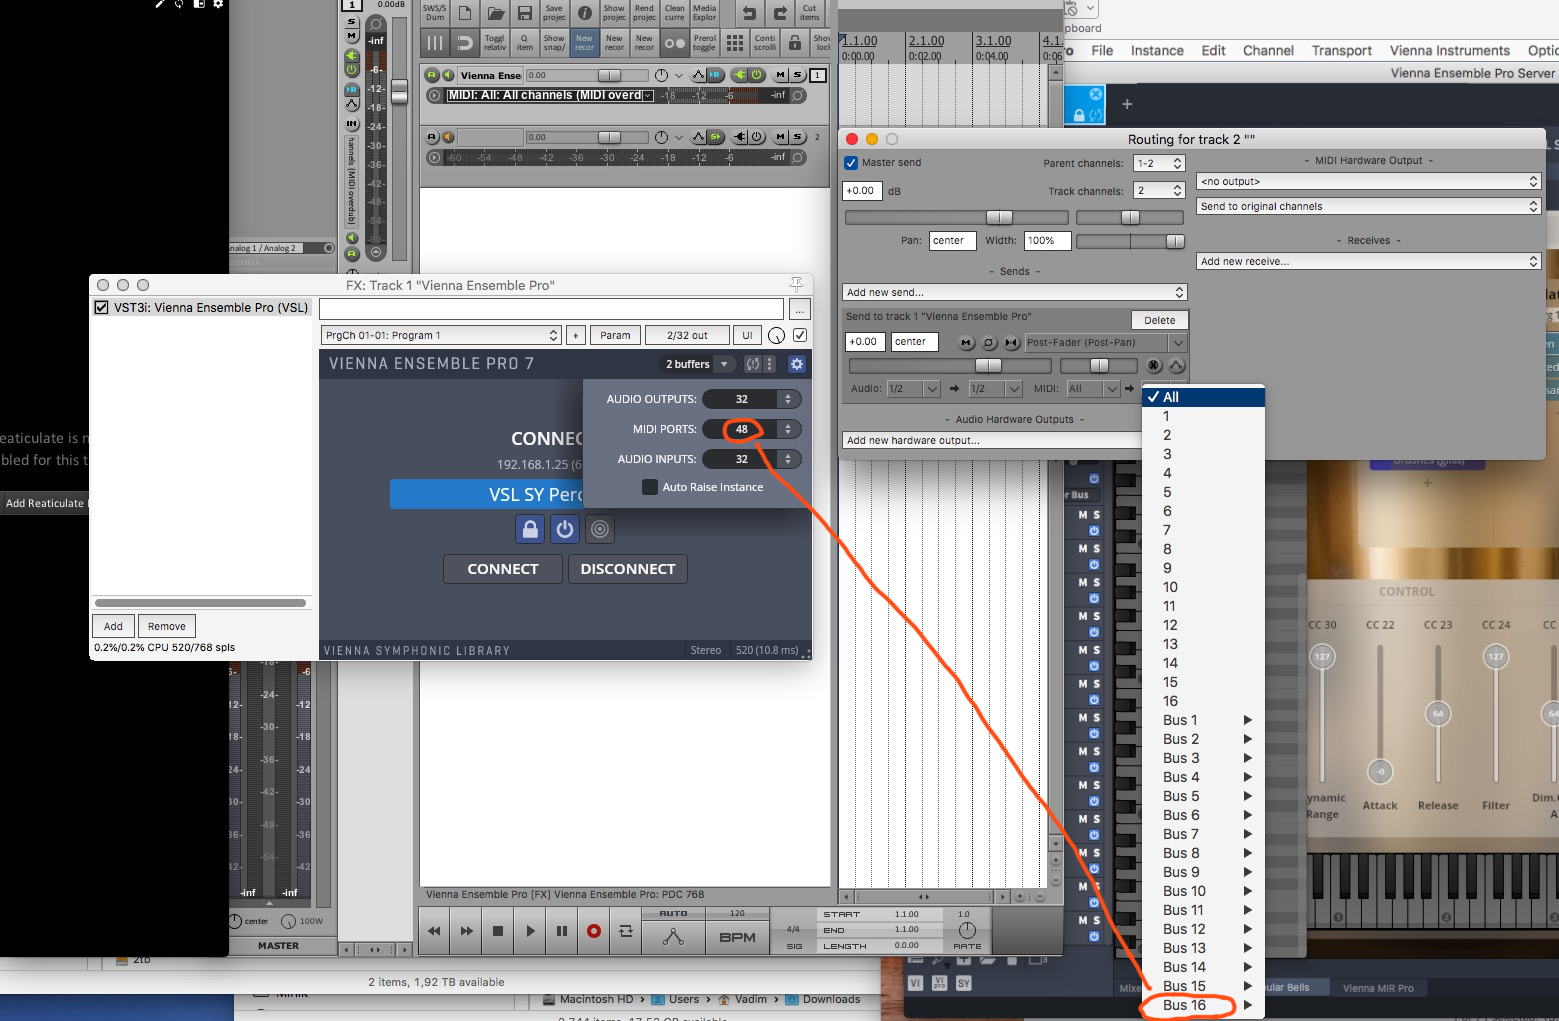This screenshot has height=1021, width=1559.
Task: Click the Pan 'center' field in Master send
Action: [952, 240]
